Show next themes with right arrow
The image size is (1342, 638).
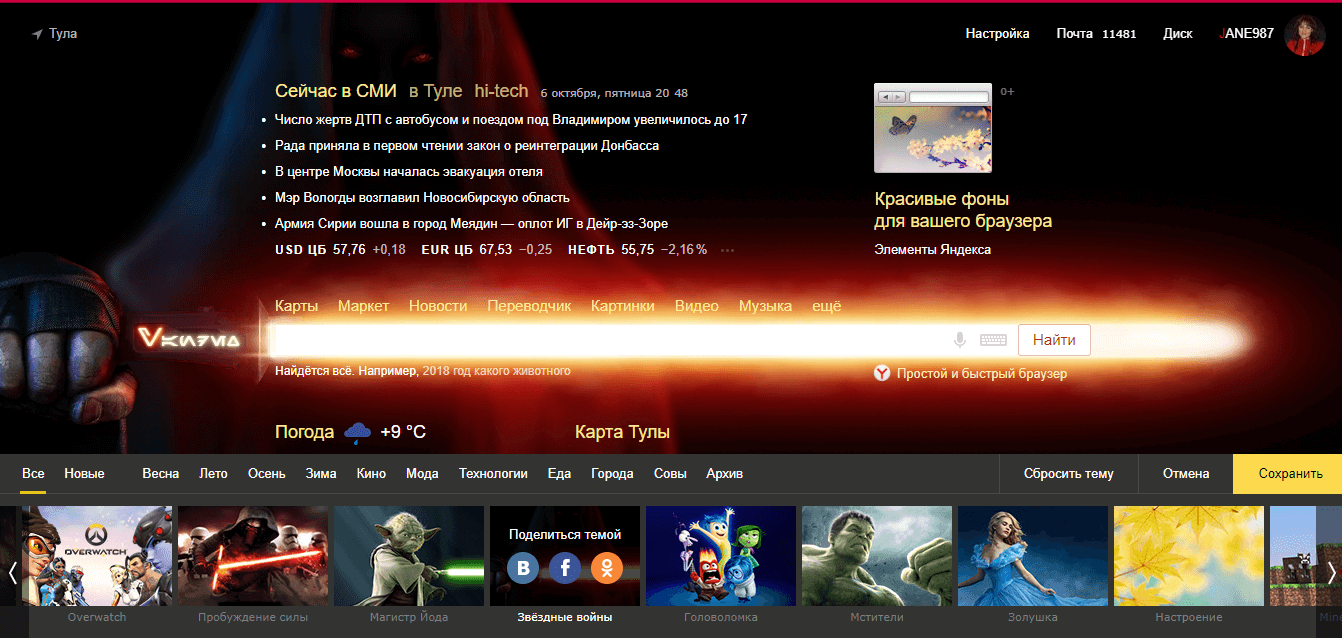point(1332,573)
